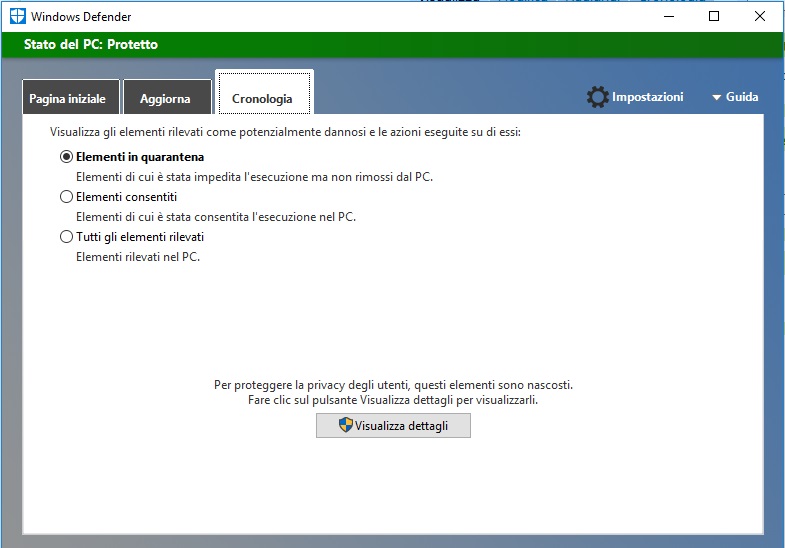Choose the Elementi consentiti radio button
Screen dimensions: 785x548
click(67, 197)
